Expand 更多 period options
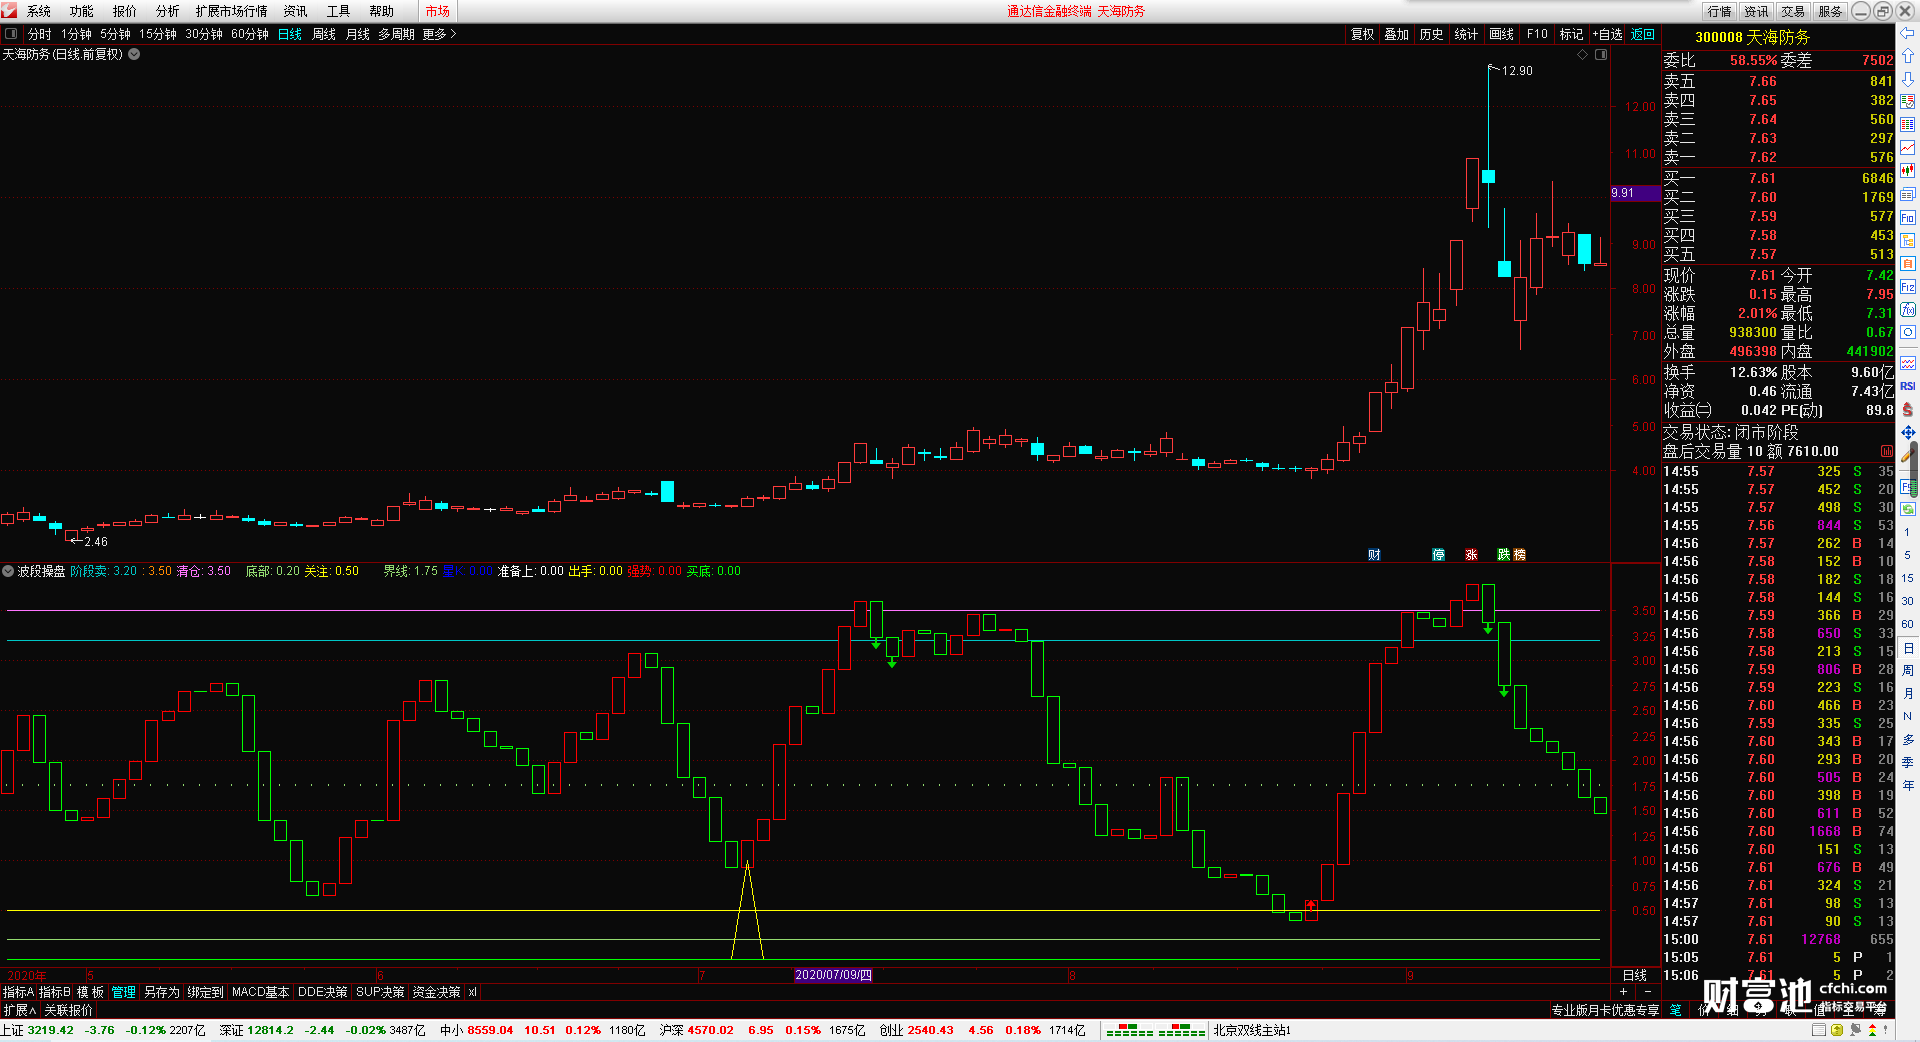 (439, 34)
